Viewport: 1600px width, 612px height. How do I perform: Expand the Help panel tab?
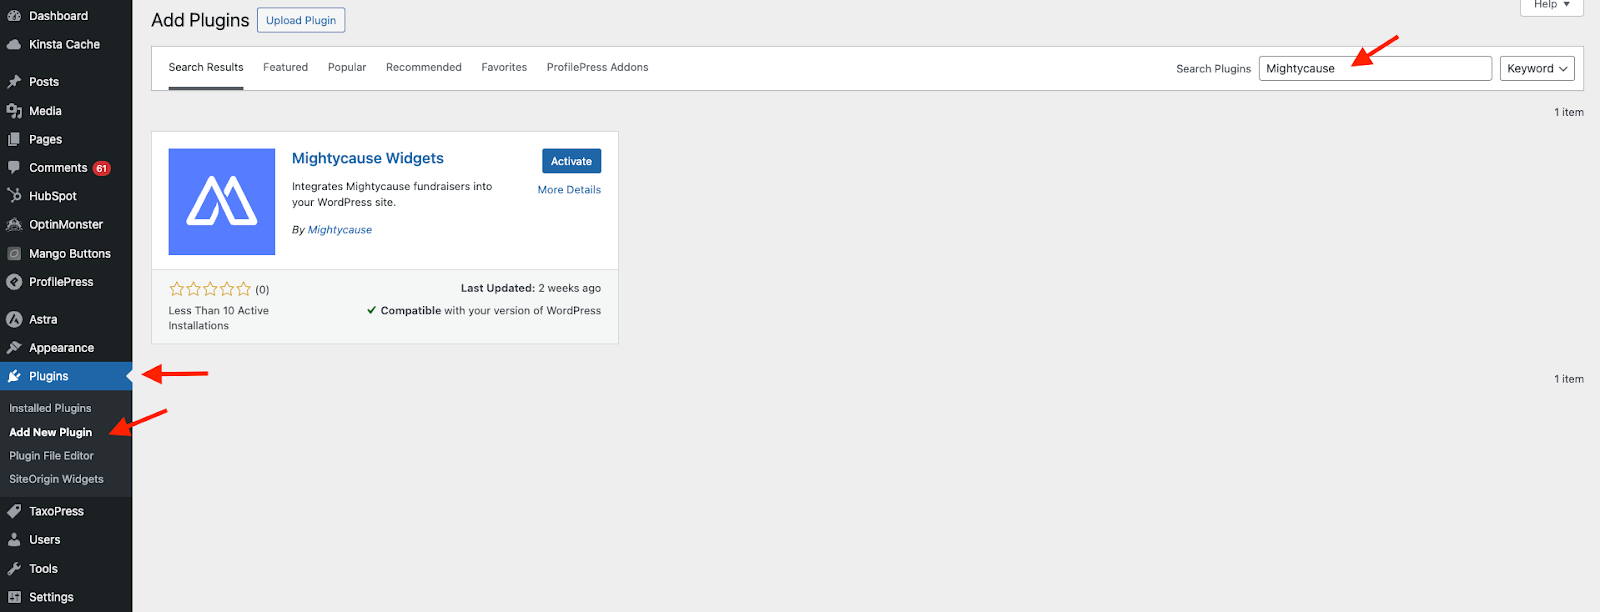1552,5
